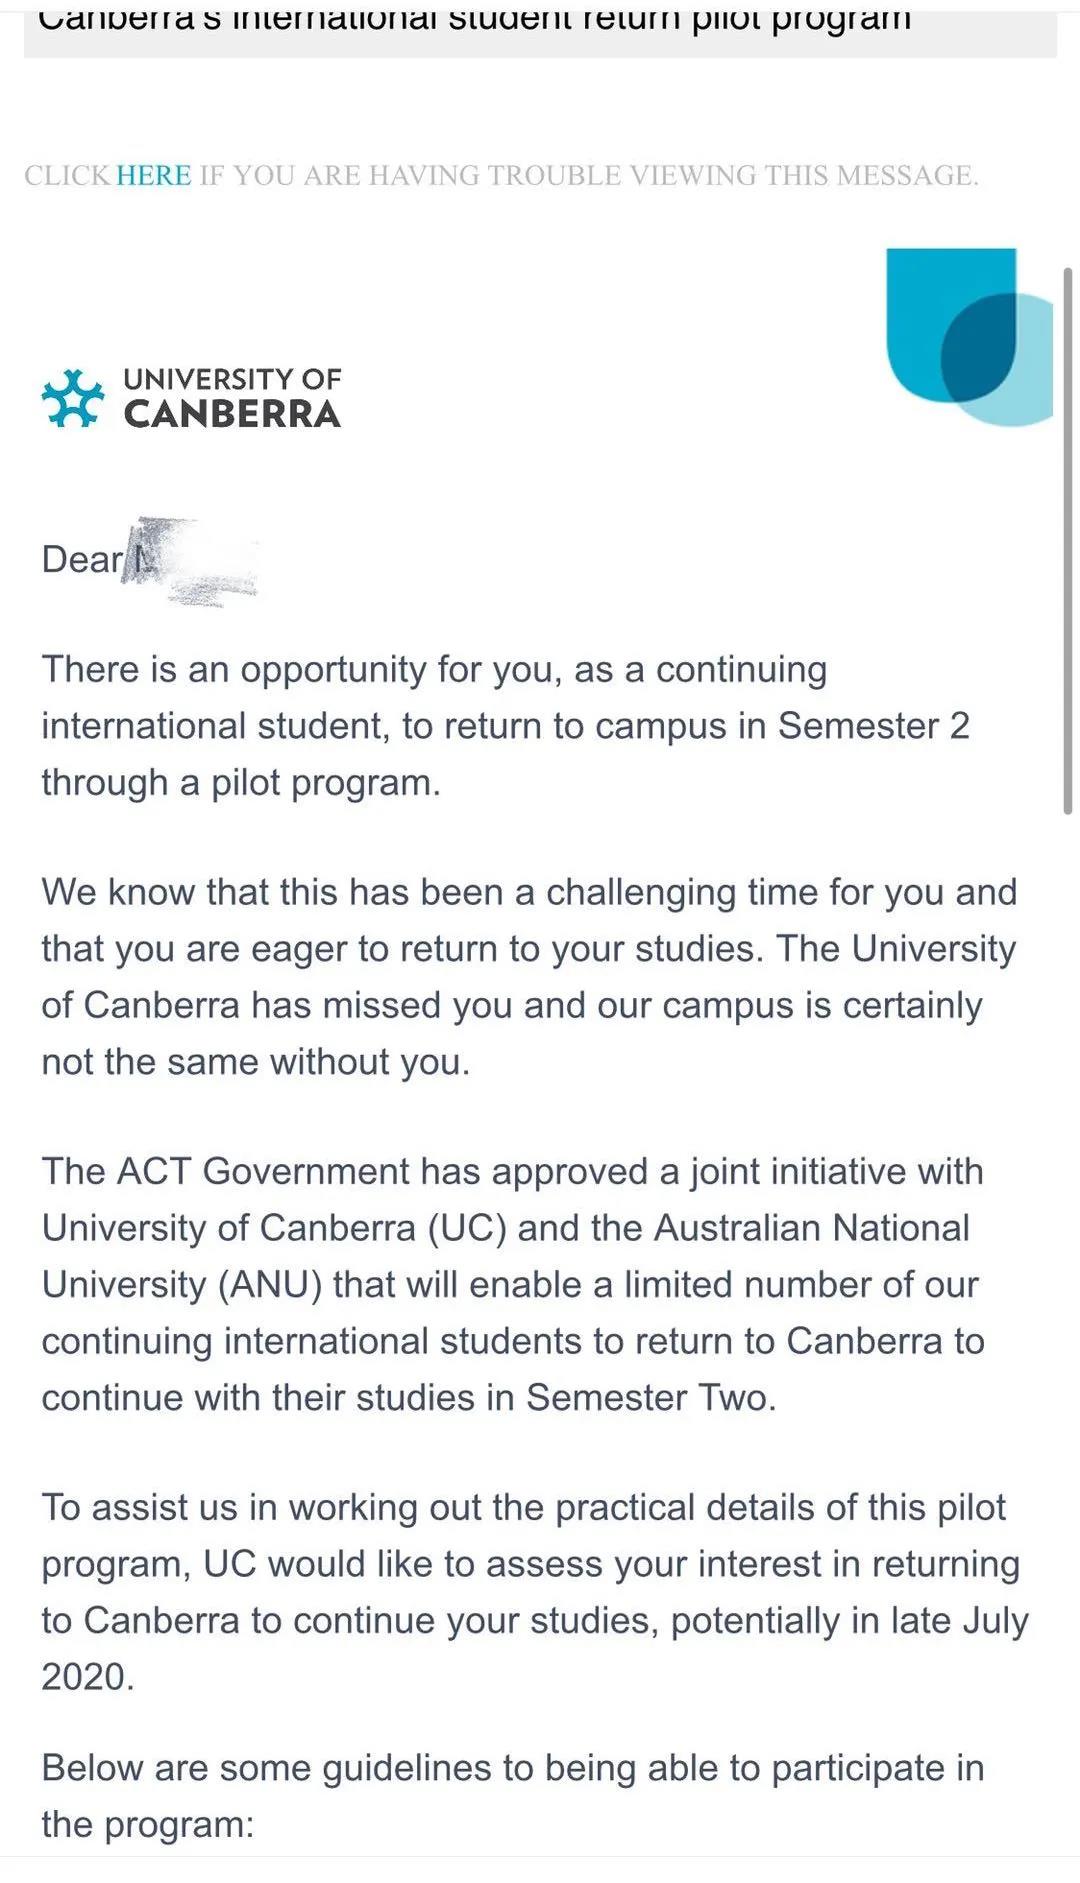
Task: Click the University of Canberra snowflake emblem
Action: [x=73, y=398]
